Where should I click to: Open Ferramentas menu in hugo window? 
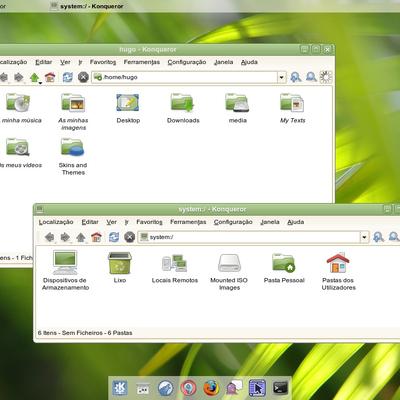click(142, 62)
